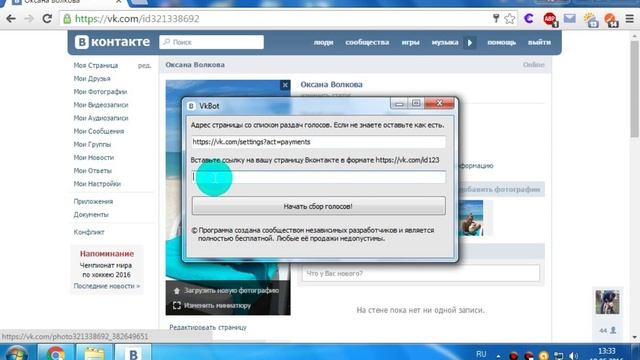Open 'Мои Ответы' in sidebar
The height and width of the screenshot is (360, 640).
(93, 171)
